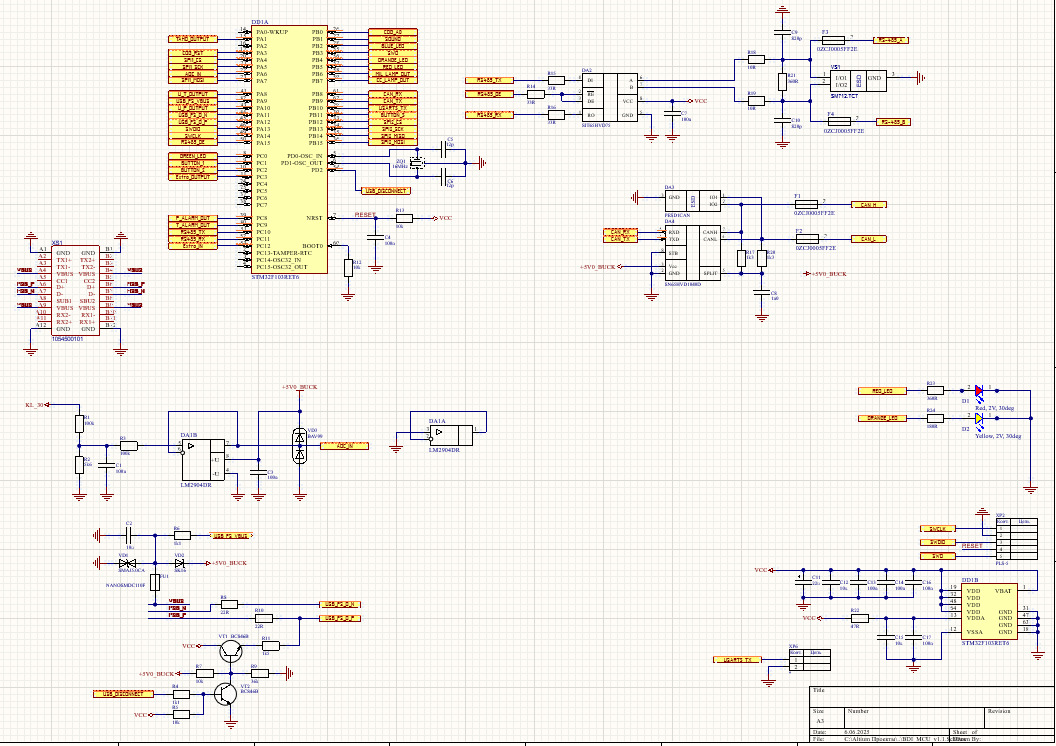This screenshot has width=1056, height=746.
Task: Select resistor R12 on the BOOT0 pin
Action: 348,267
